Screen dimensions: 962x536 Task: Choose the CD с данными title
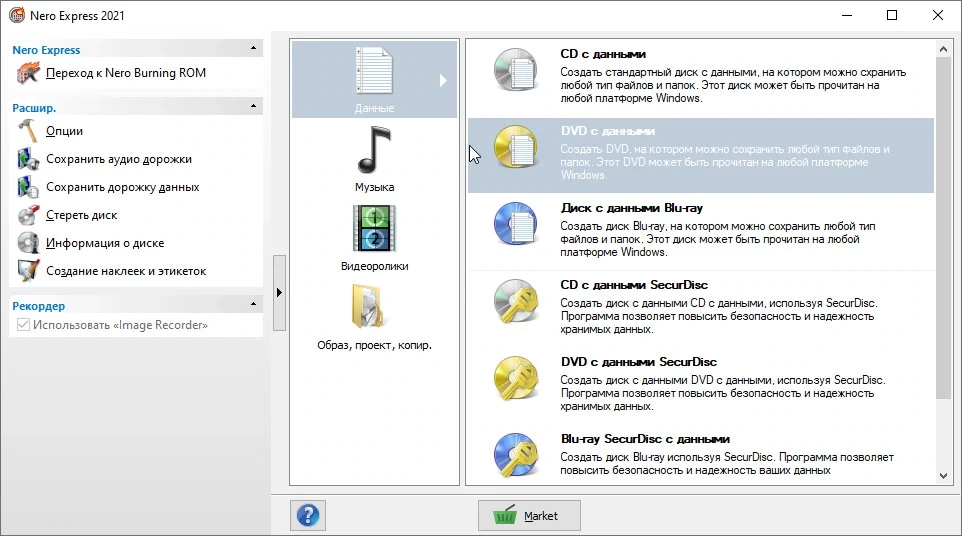point(602,54)
